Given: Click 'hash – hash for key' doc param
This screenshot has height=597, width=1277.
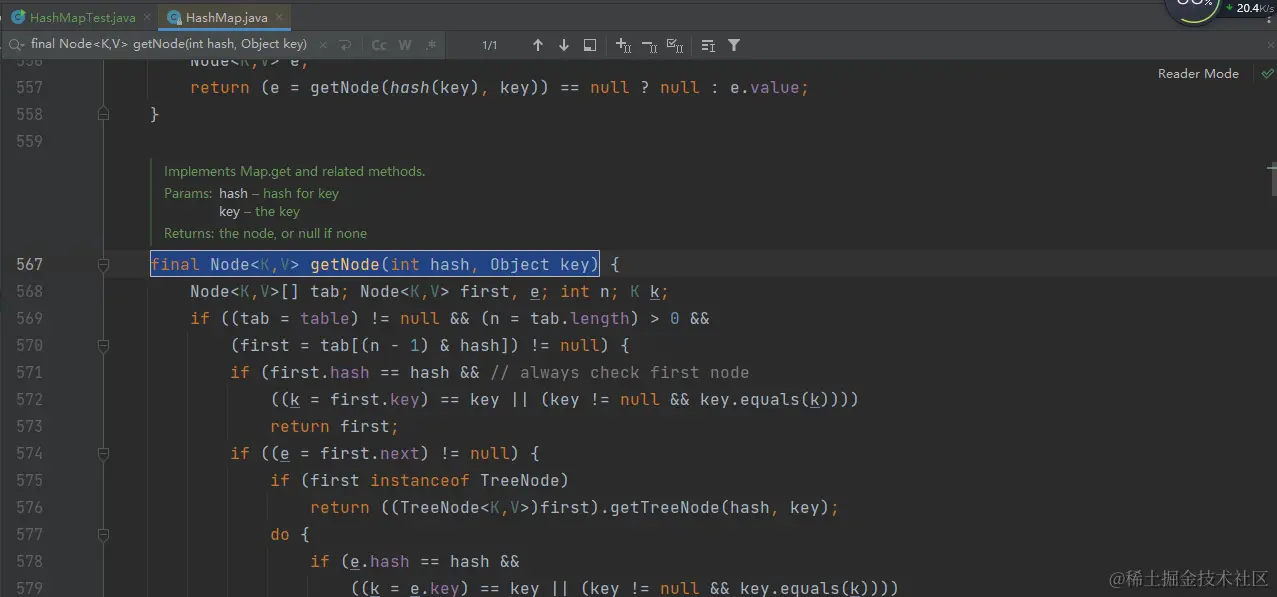Looking at the screenshot, I should coord(279,193).
